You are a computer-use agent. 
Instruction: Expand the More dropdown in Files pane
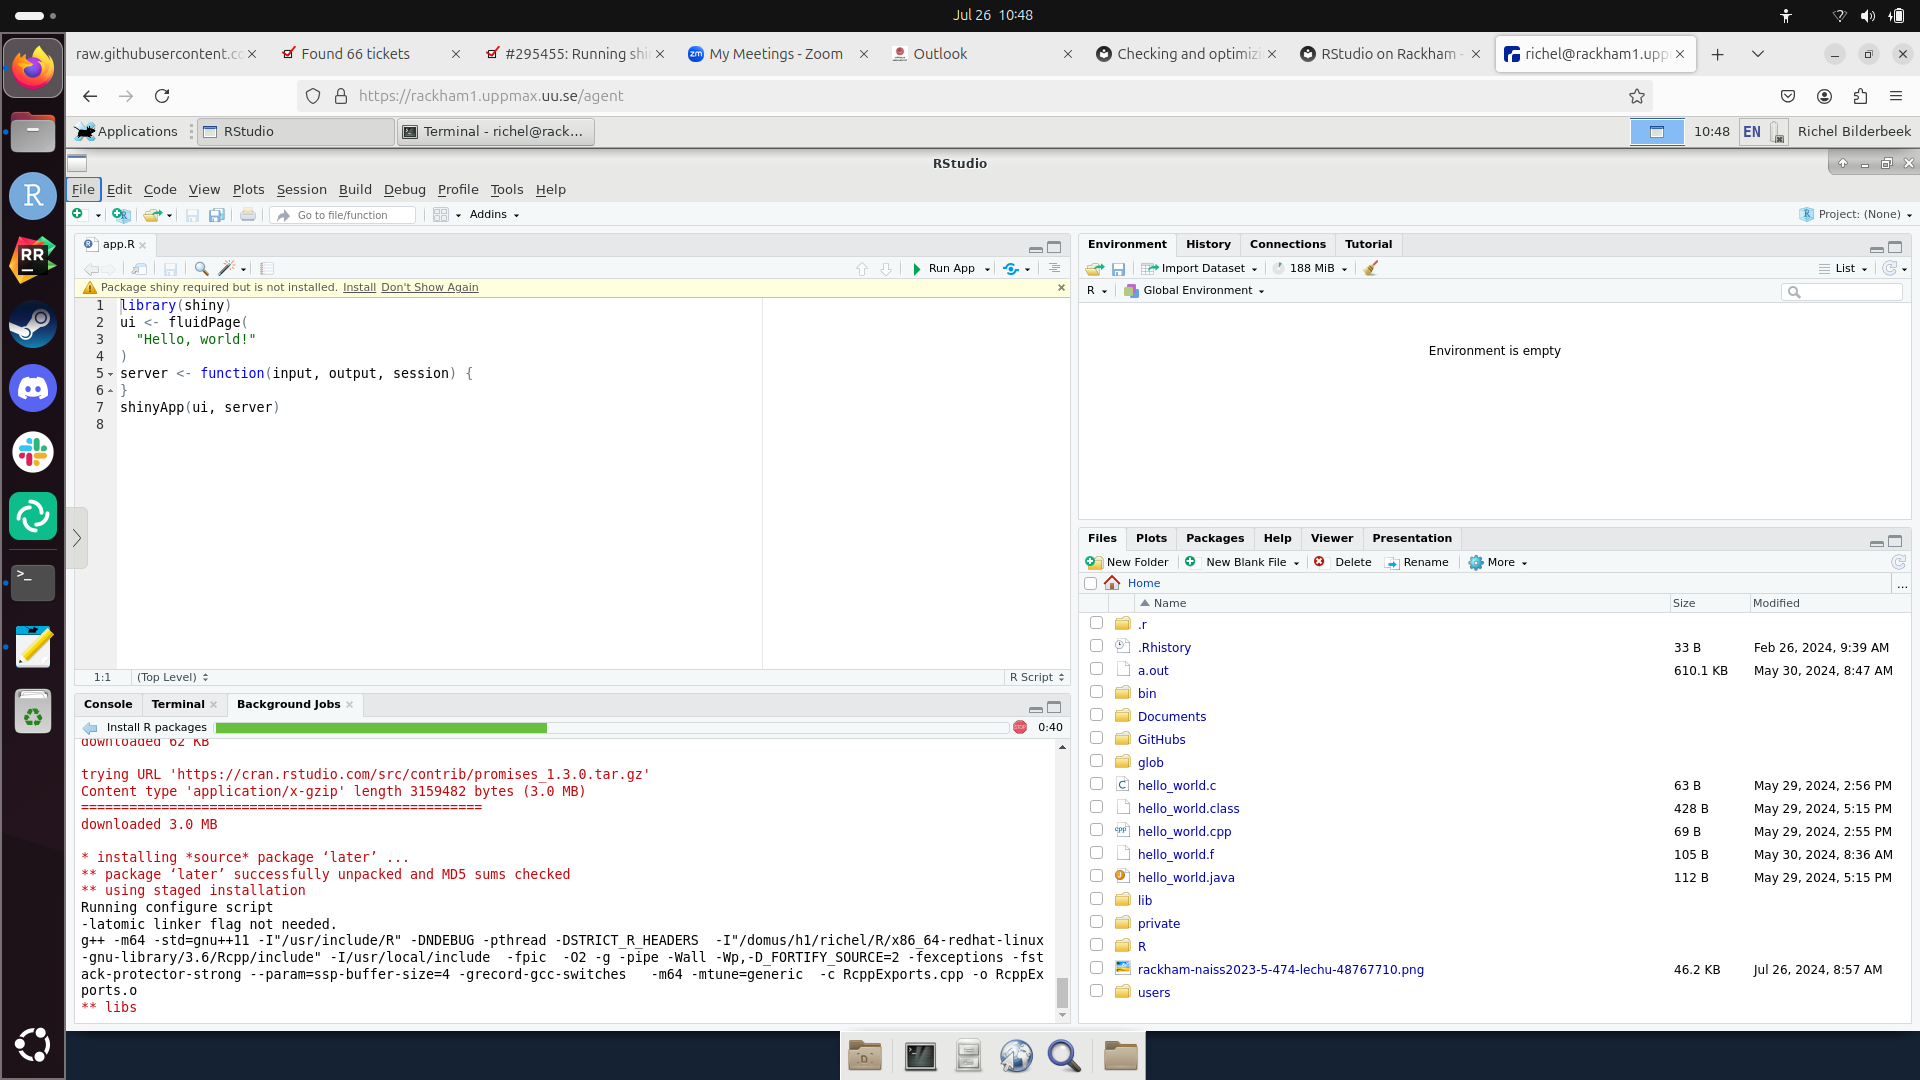1498,562
